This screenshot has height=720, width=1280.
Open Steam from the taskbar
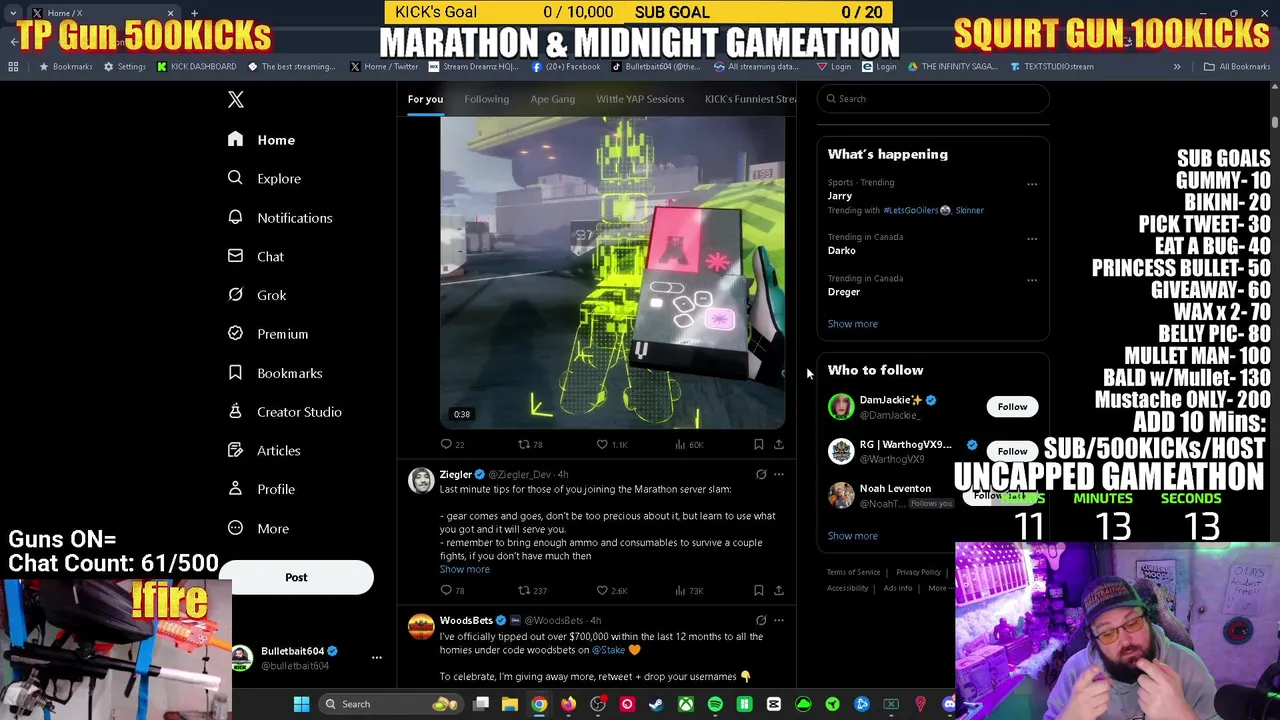[656, 704]
